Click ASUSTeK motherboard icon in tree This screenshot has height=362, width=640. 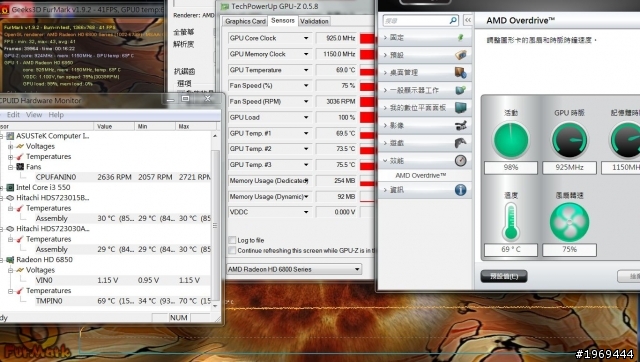[x=10, y=136]
